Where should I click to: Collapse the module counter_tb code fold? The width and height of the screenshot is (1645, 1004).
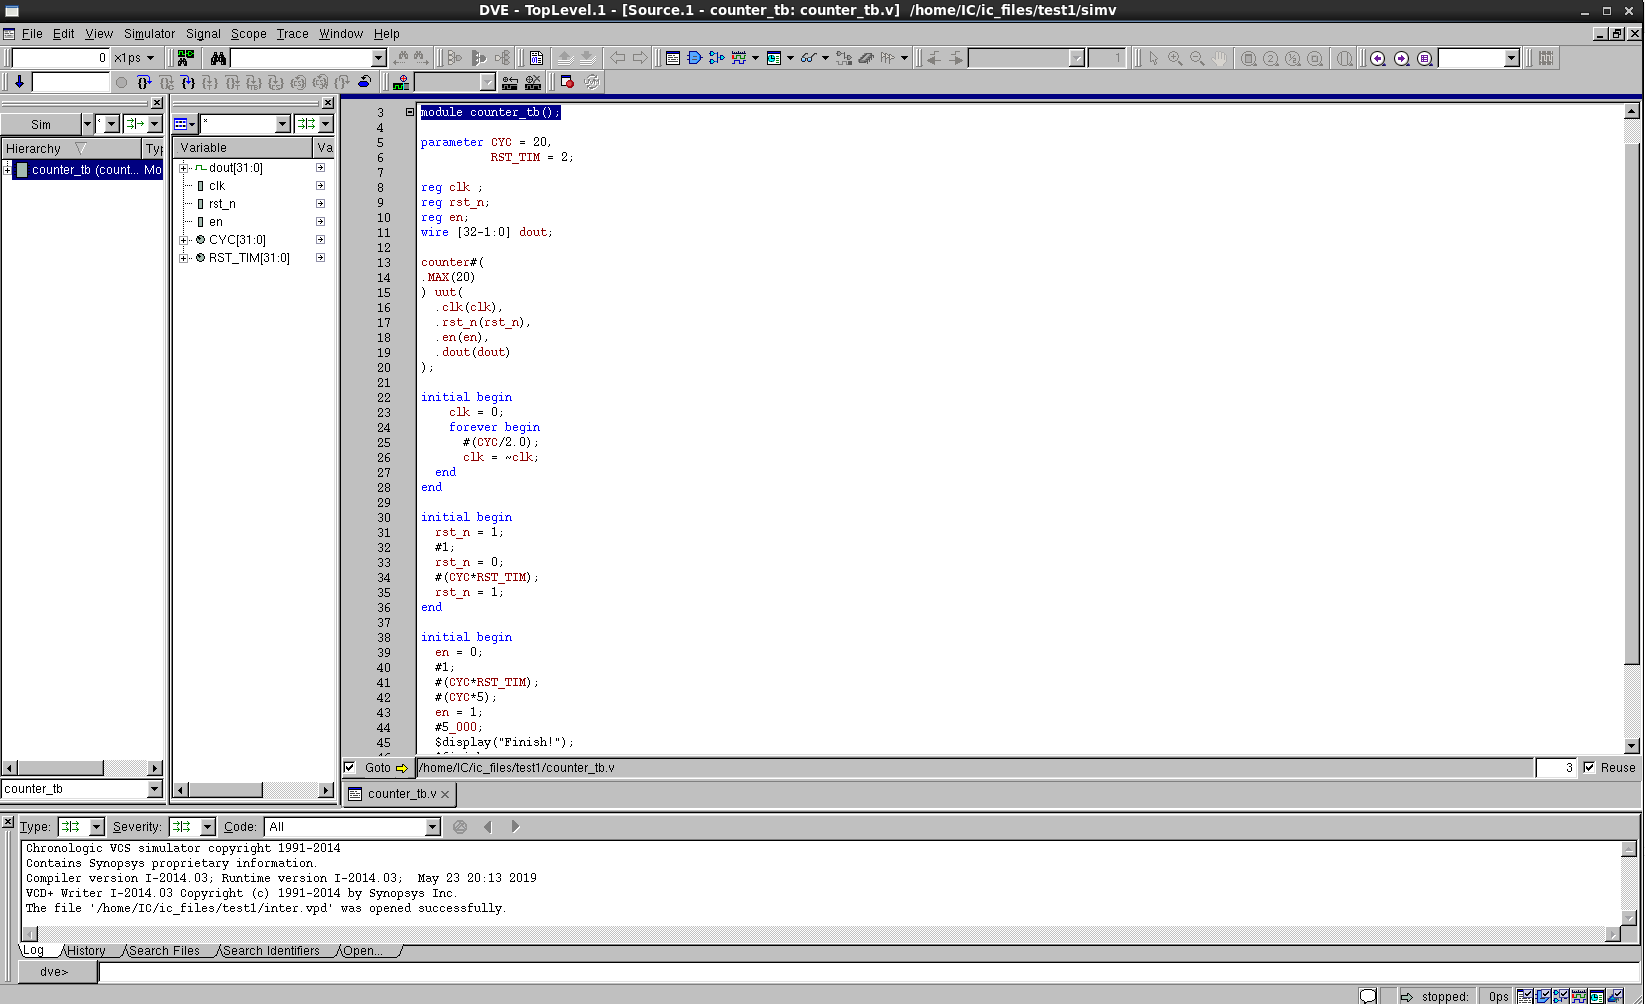410,112
